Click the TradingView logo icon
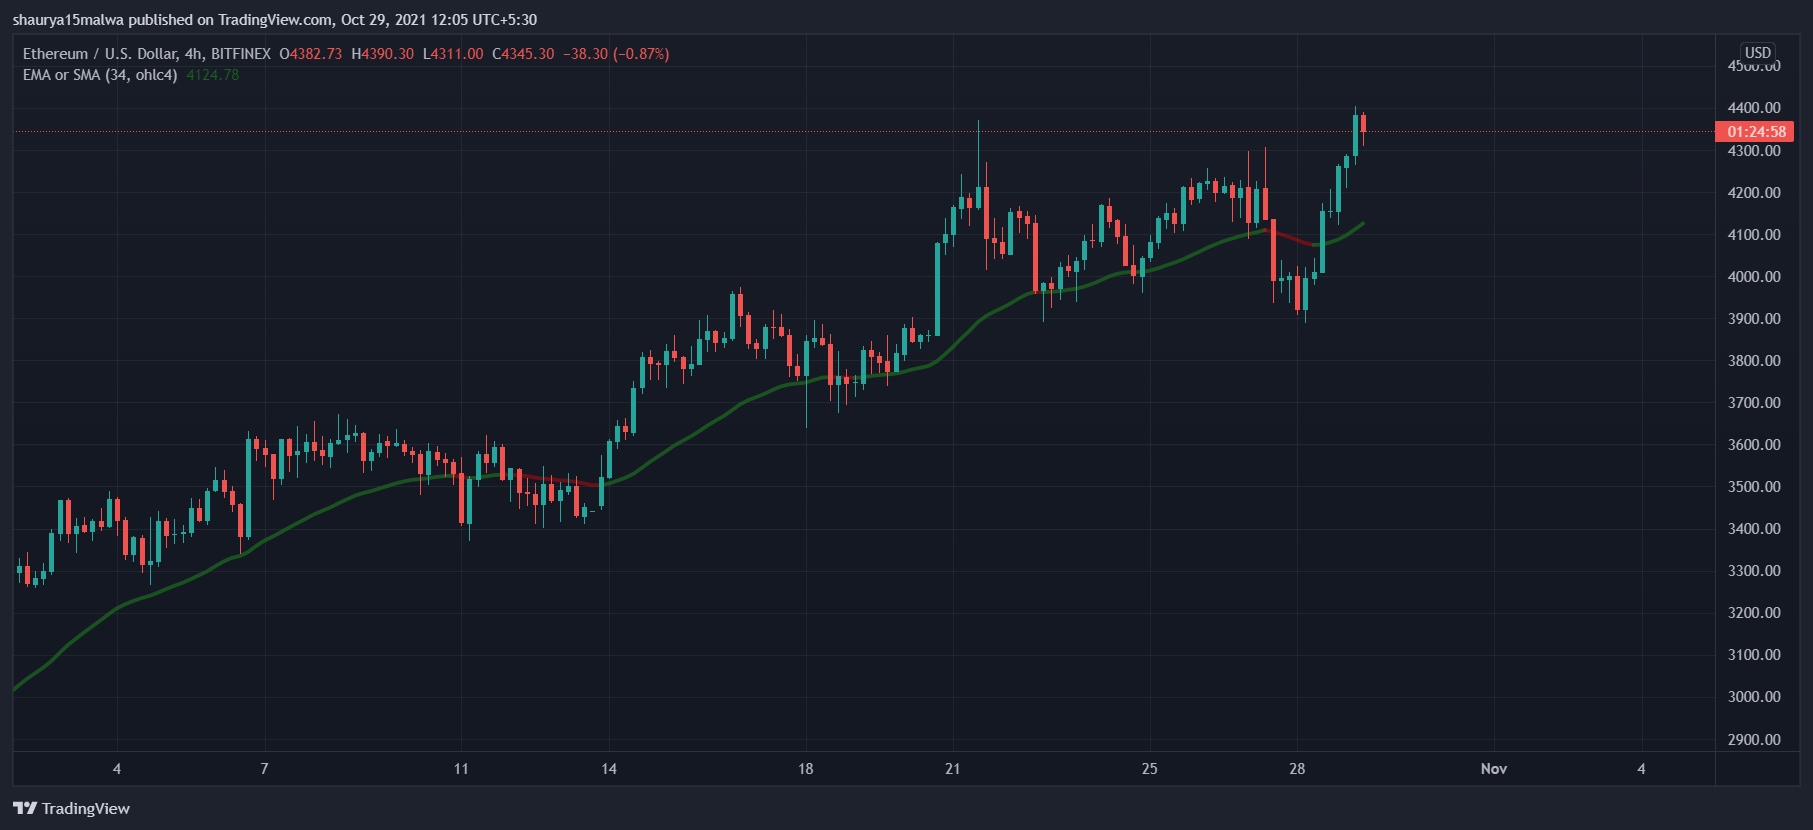The image size is (1813, 830). click(25, 808)
